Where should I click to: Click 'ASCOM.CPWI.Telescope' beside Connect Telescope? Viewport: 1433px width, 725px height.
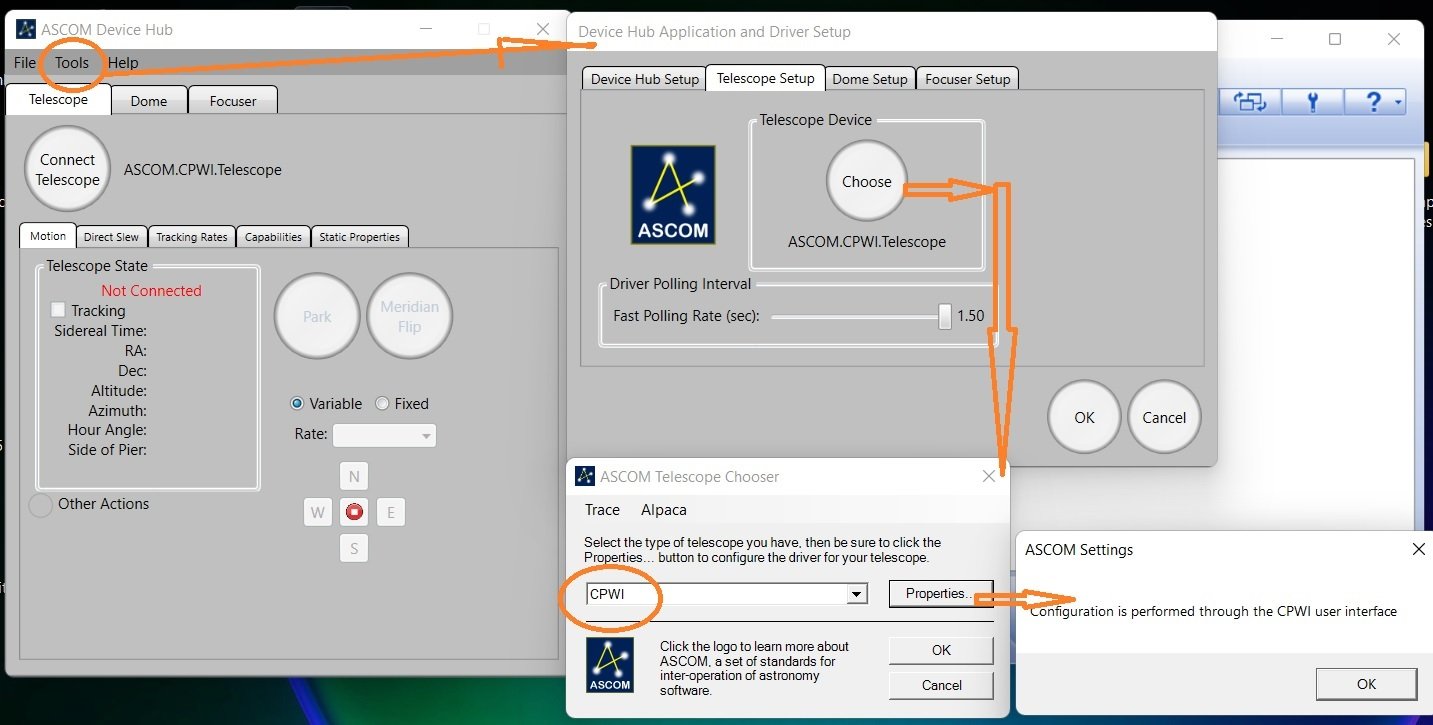[203, 170]
